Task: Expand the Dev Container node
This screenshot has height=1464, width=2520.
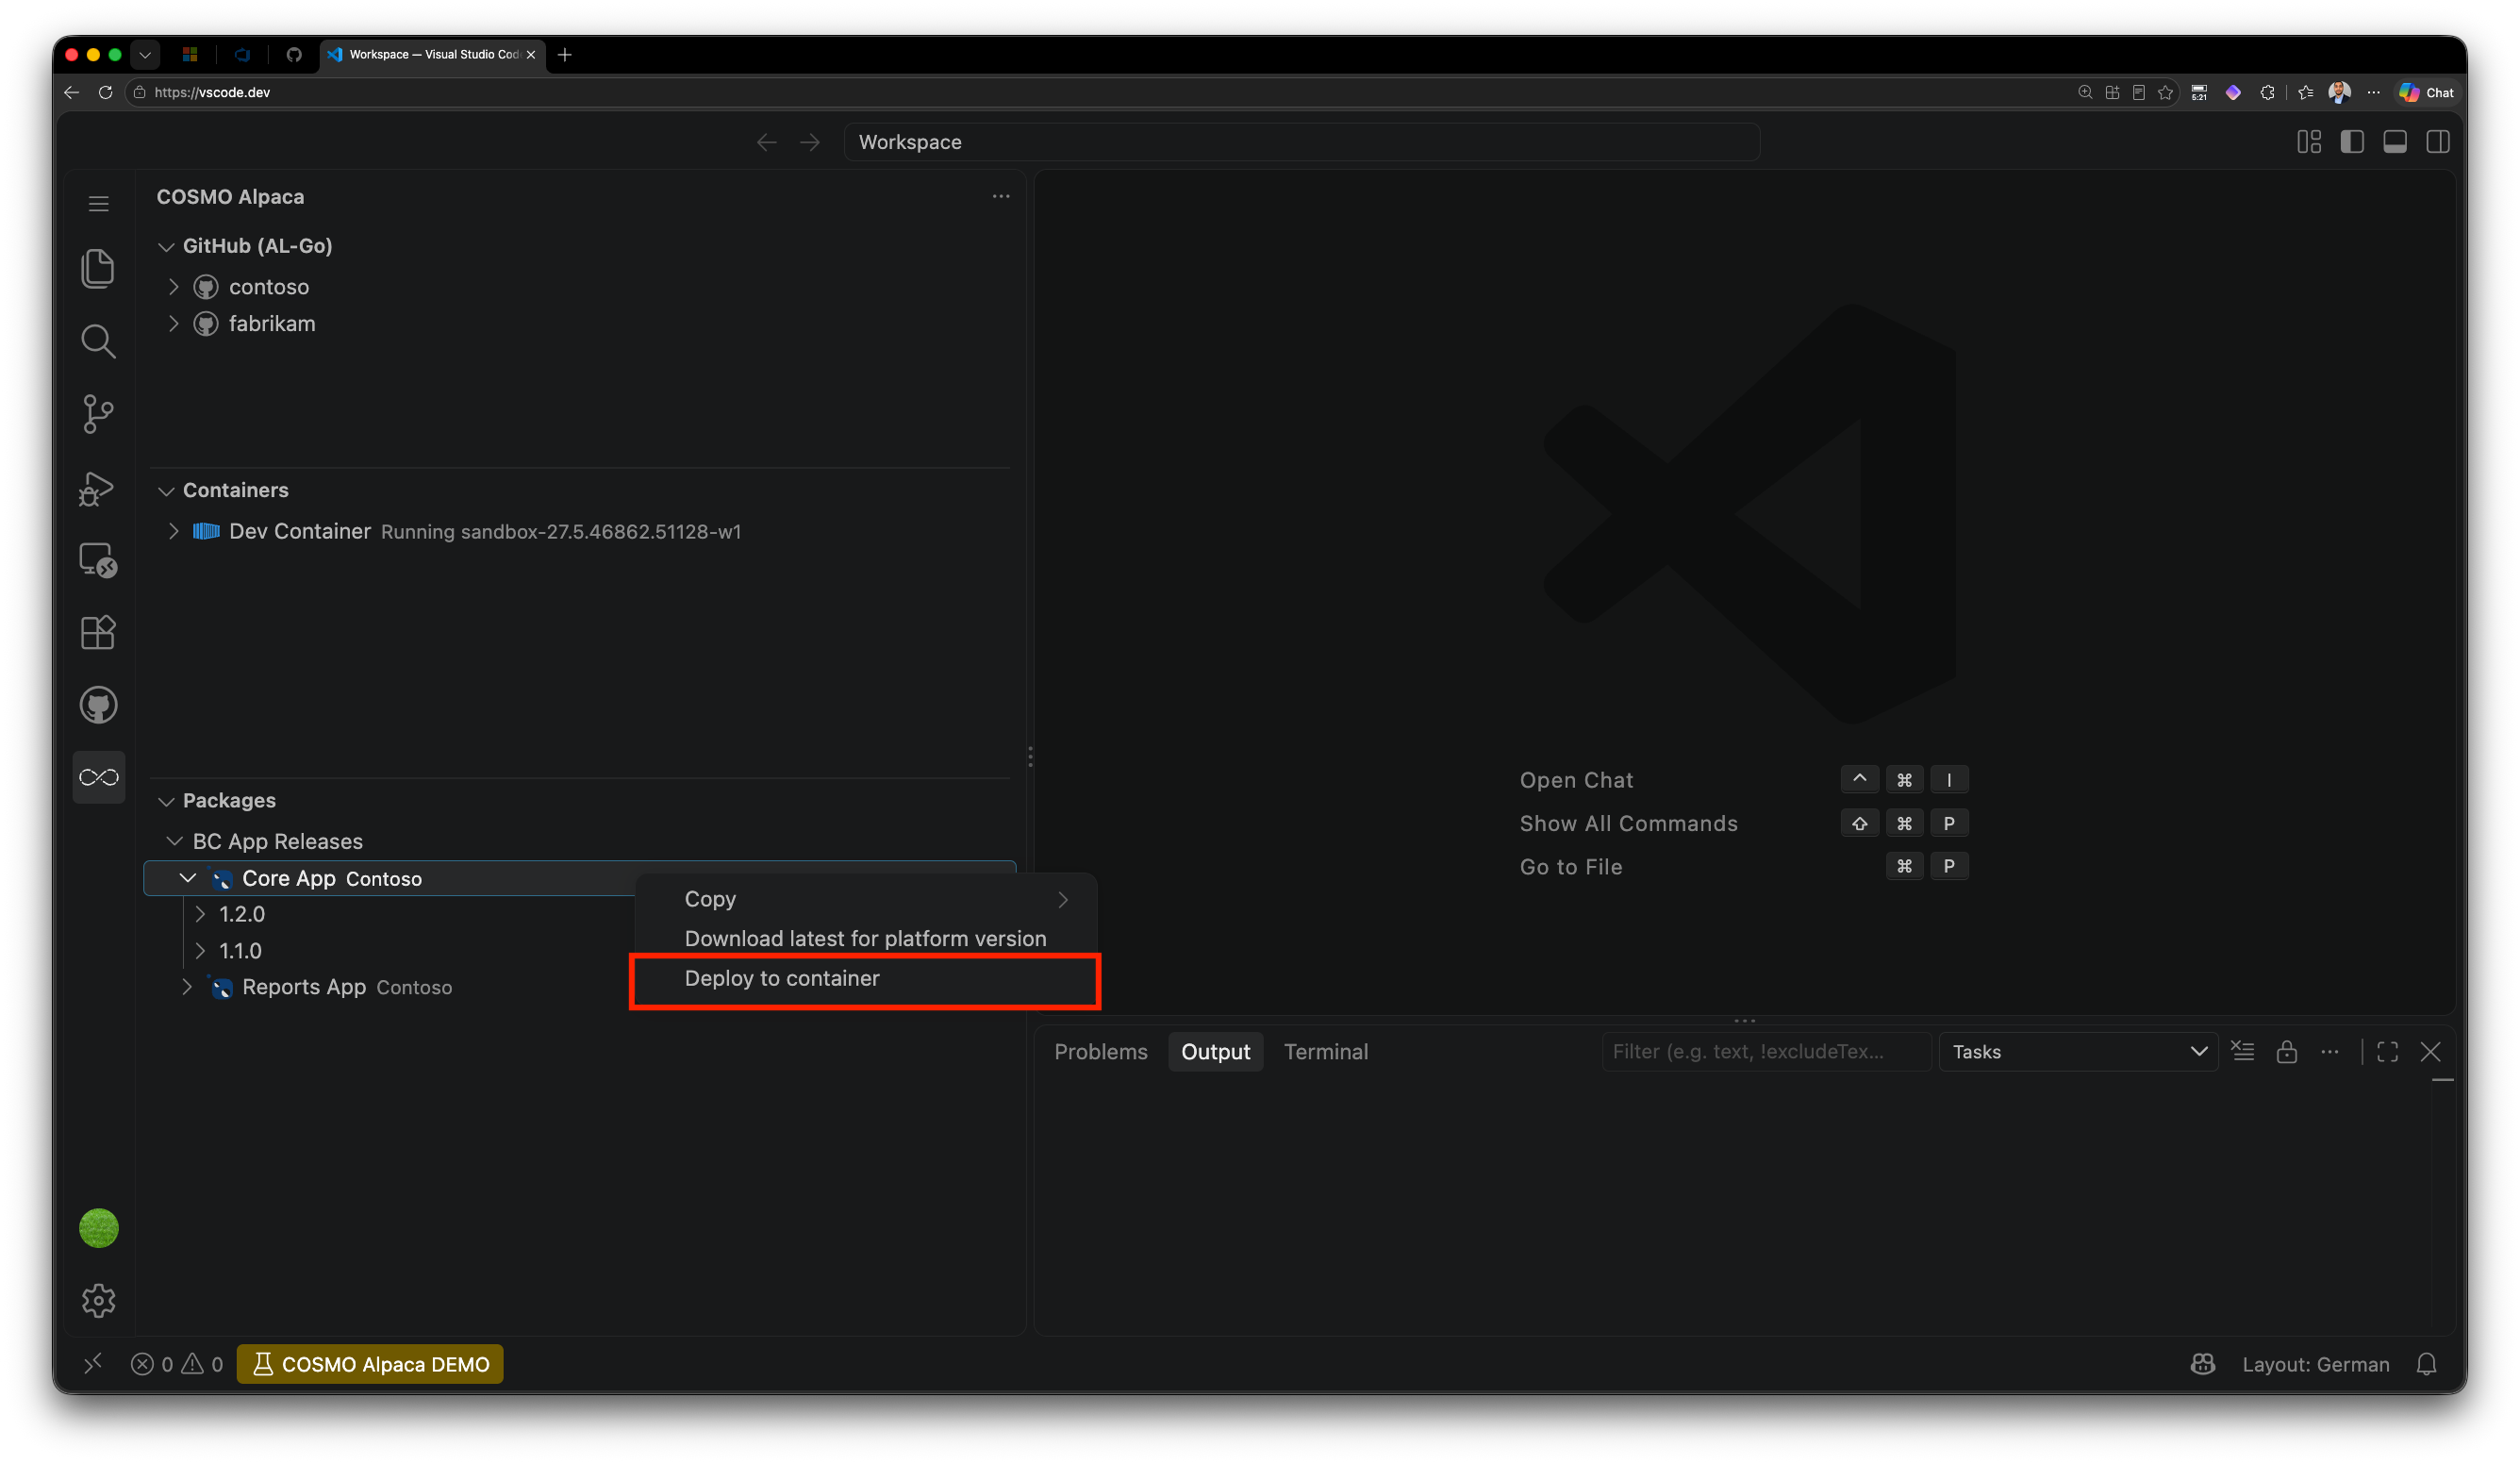Action: point(174,531)
